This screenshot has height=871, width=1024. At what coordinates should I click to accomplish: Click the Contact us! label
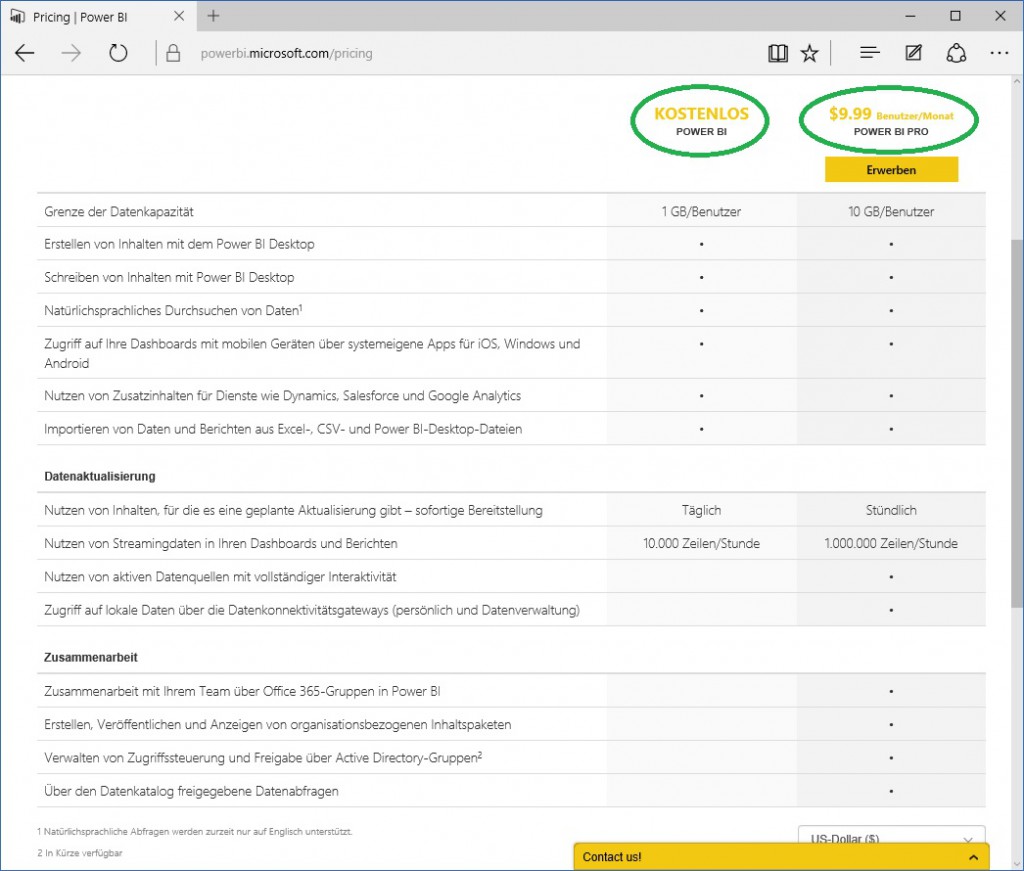click(612, 857)
